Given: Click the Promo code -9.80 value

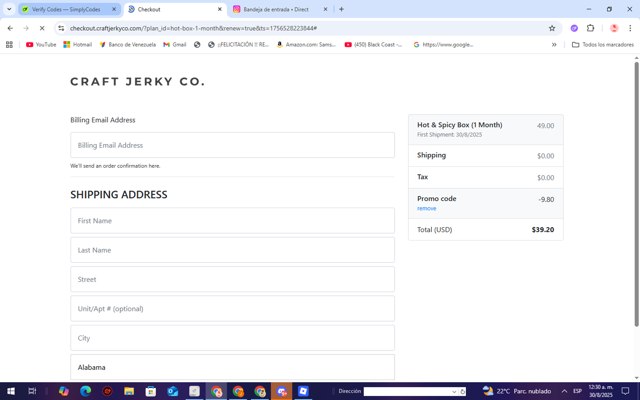Looking at the screenshot, I should (547, 200).
